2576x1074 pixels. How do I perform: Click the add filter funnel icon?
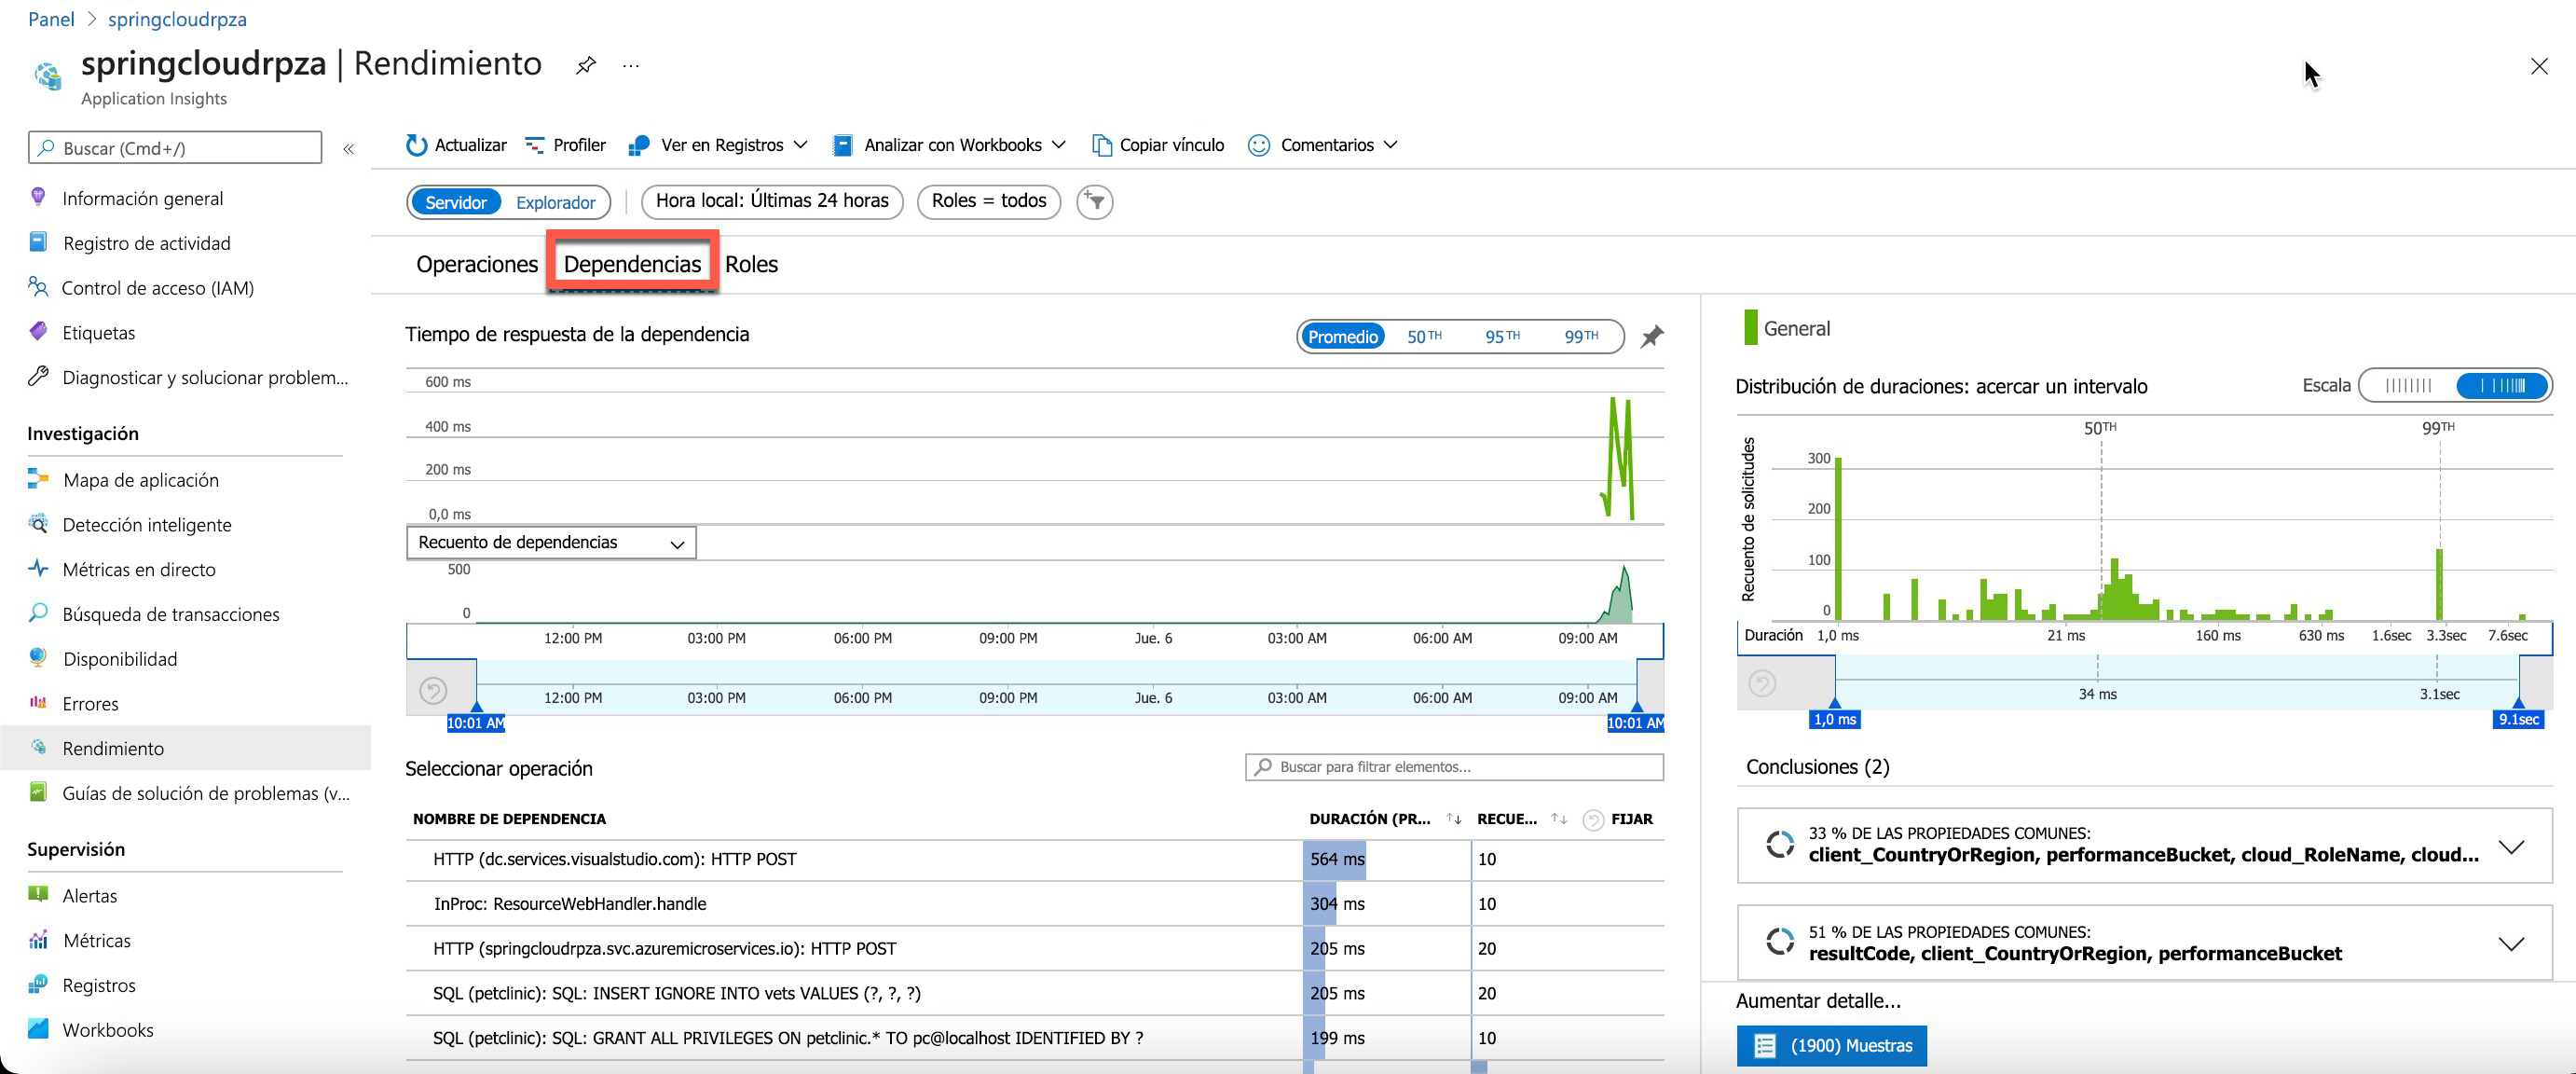(x=1095, y=202)
